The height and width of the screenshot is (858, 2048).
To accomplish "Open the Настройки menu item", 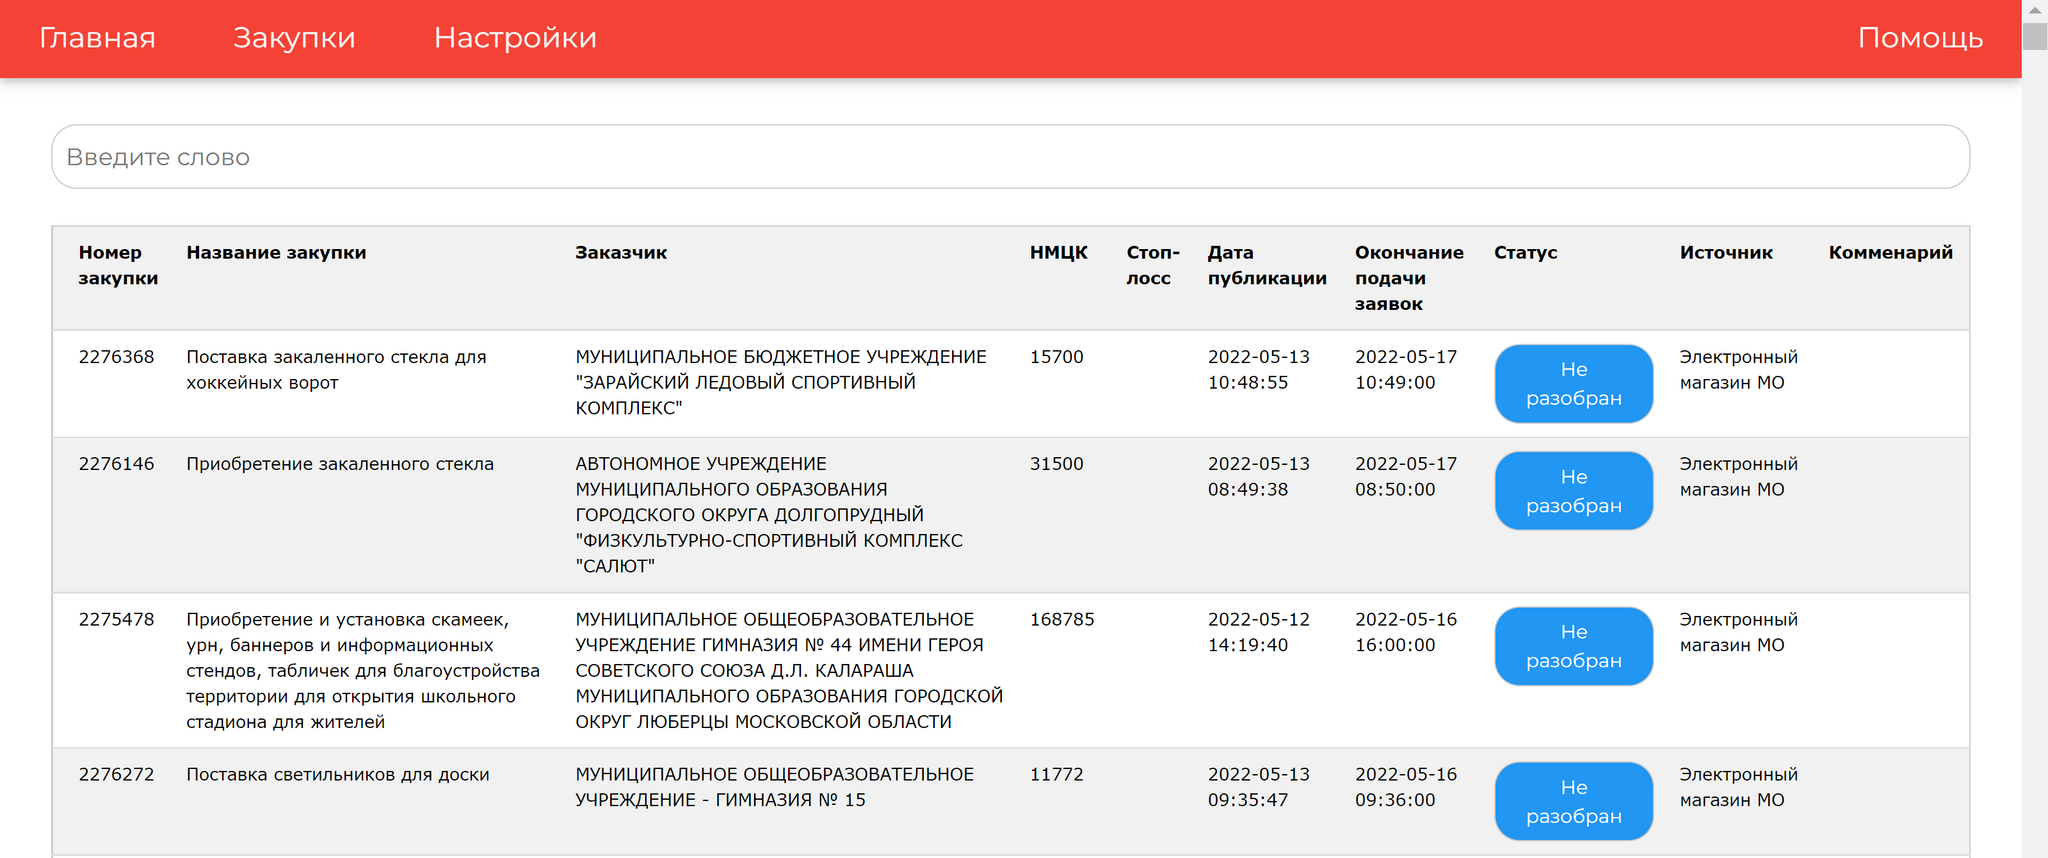I will tap(515, 38).
